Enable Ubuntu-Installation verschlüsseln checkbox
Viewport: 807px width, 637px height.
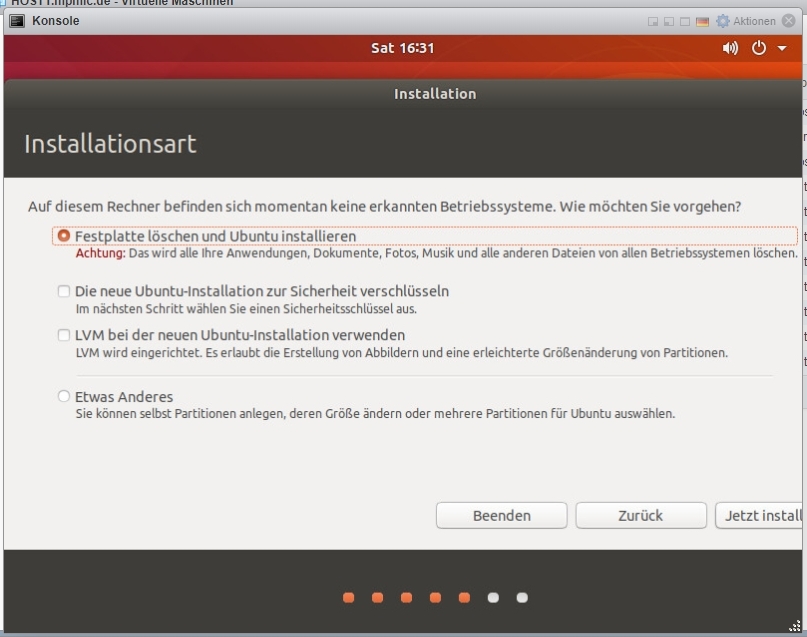coord(63,291)
